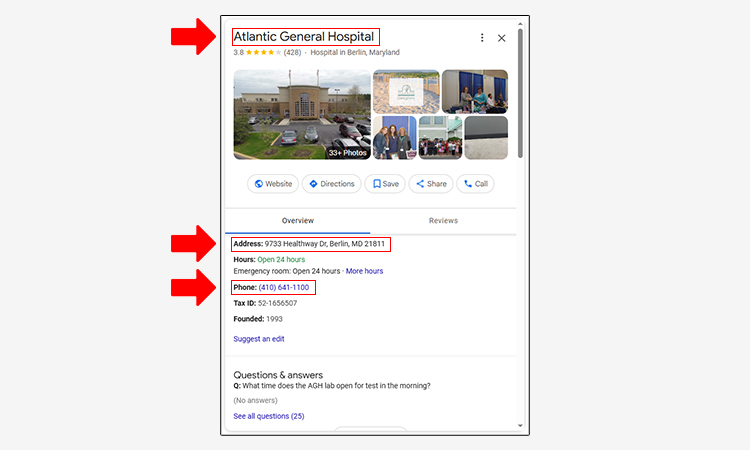750x450 pixels.
Task: Click the scrollbar up arrow
Action: point(520,22)
